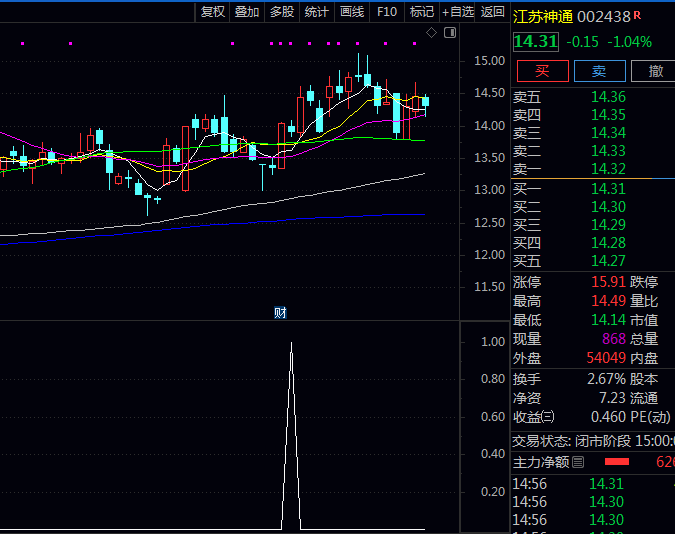
Task: Click the red bar indicator beside 主力净额
Action: tap(616, 462)
